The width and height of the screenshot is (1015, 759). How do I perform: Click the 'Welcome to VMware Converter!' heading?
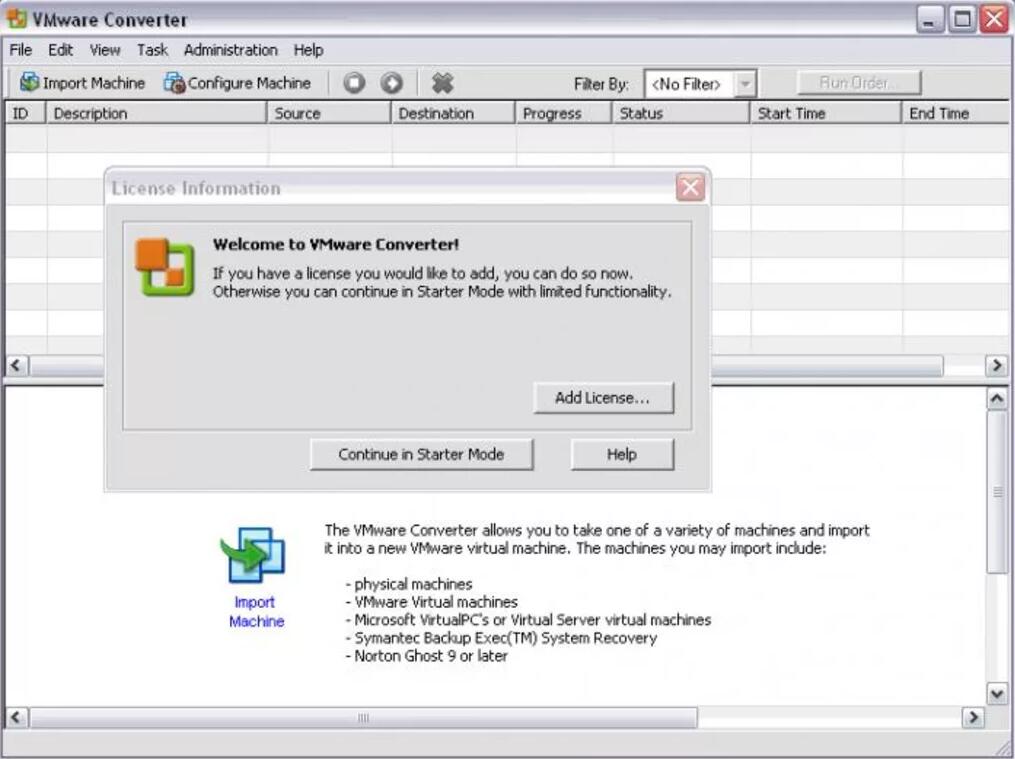click(336, 245)
